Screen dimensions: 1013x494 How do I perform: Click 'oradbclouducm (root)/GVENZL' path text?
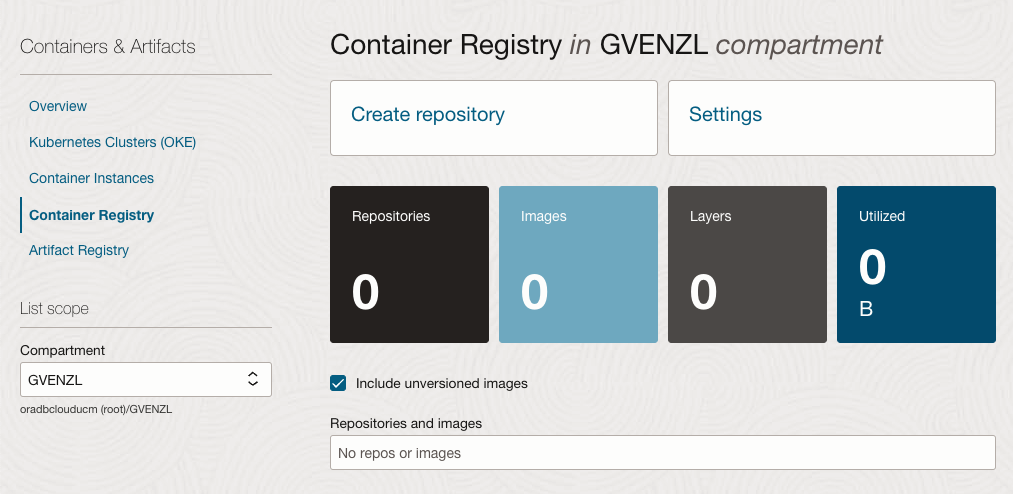coord(96,409)
